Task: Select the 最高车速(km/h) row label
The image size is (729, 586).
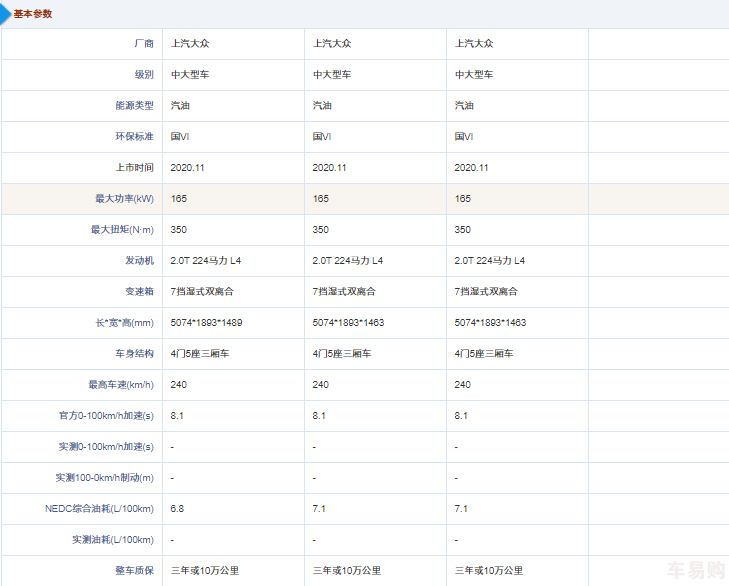Action: pos(121,385)
